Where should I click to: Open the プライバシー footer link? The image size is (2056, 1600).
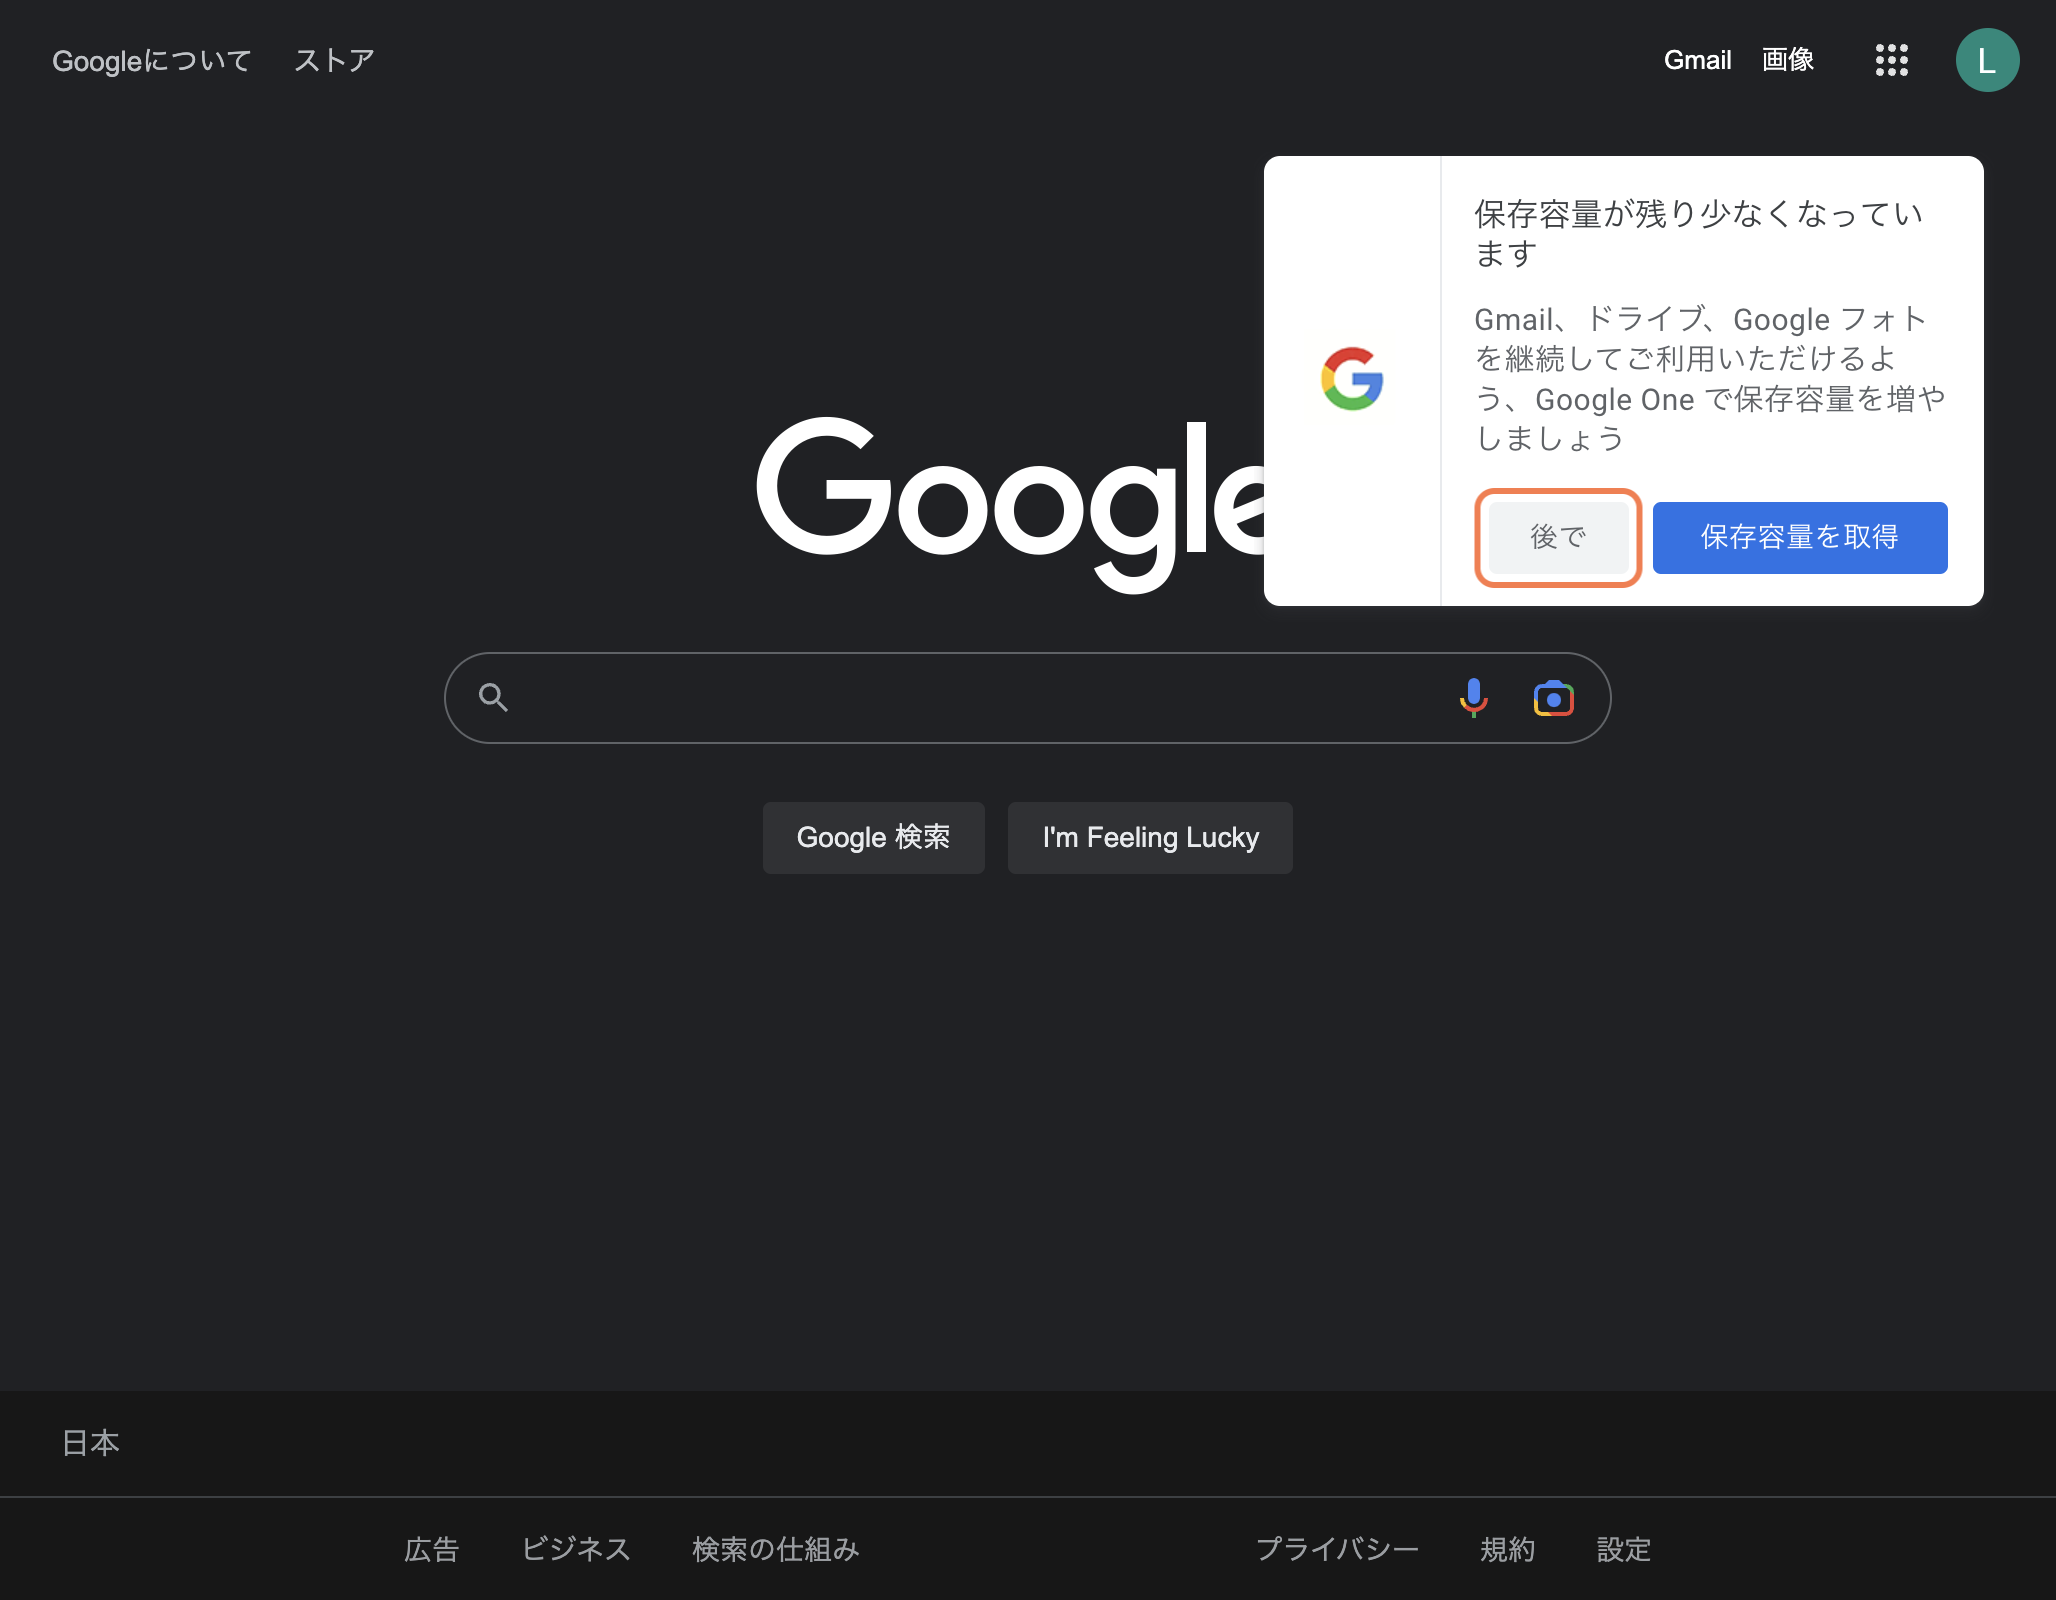[x=1337, y=1549]
